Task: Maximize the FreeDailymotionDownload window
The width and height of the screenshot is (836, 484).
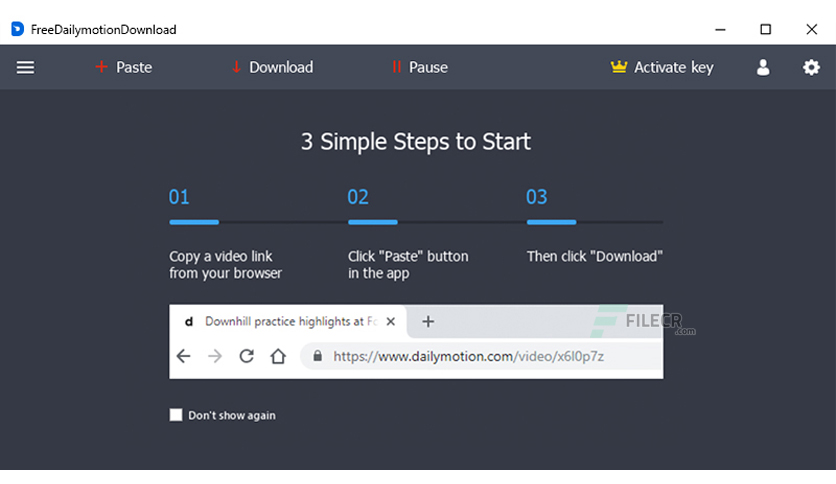Action: point(766,29)
